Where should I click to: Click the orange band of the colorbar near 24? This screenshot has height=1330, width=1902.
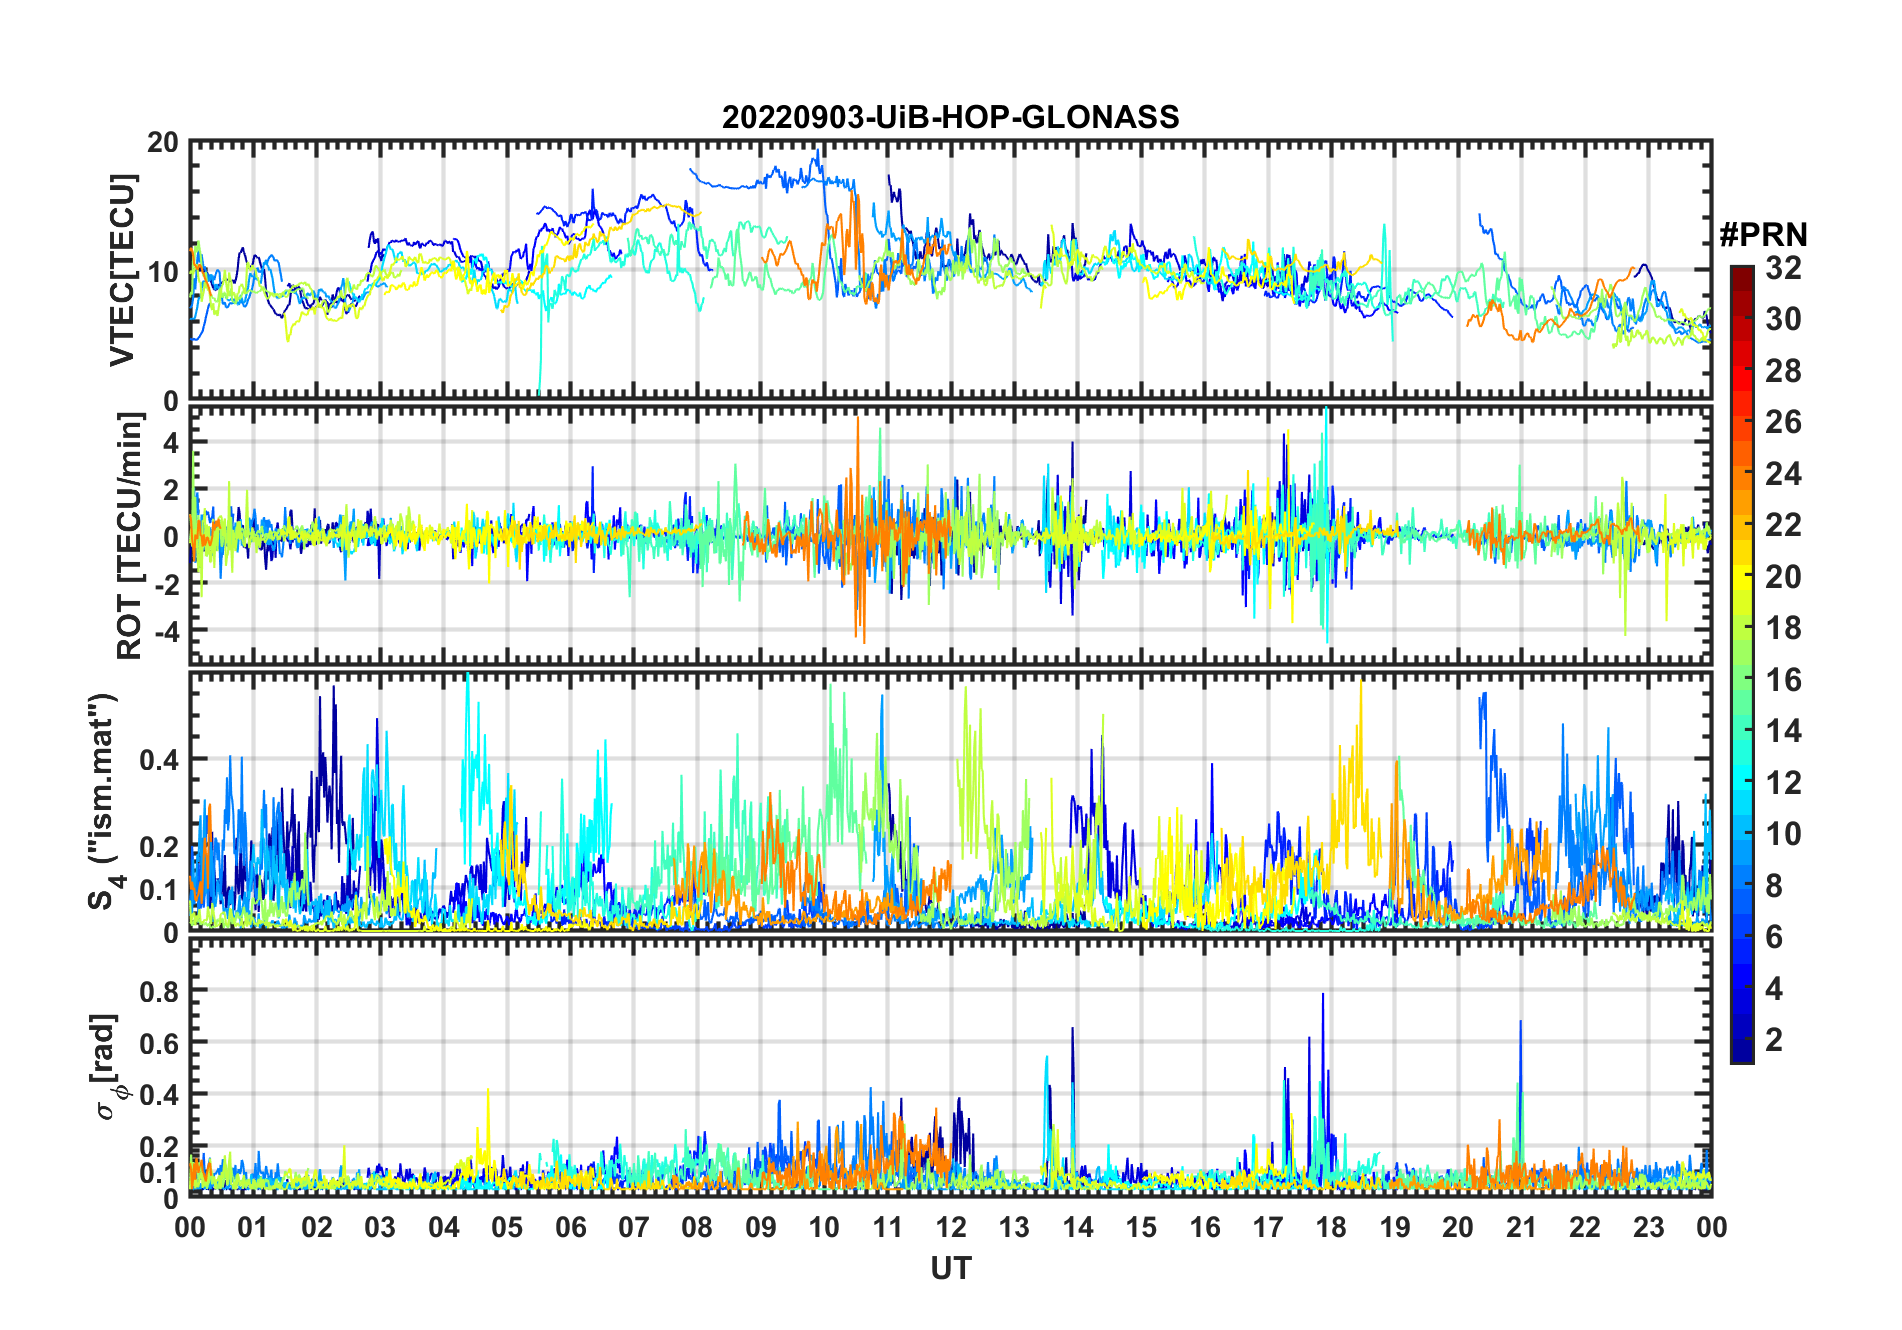(1741, 473)
